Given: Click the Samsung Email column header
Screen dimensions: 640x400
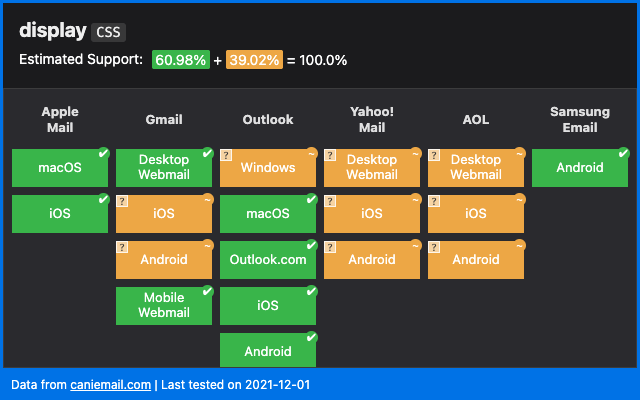Looking at the screenshot, I should click(x=580, y=119).
